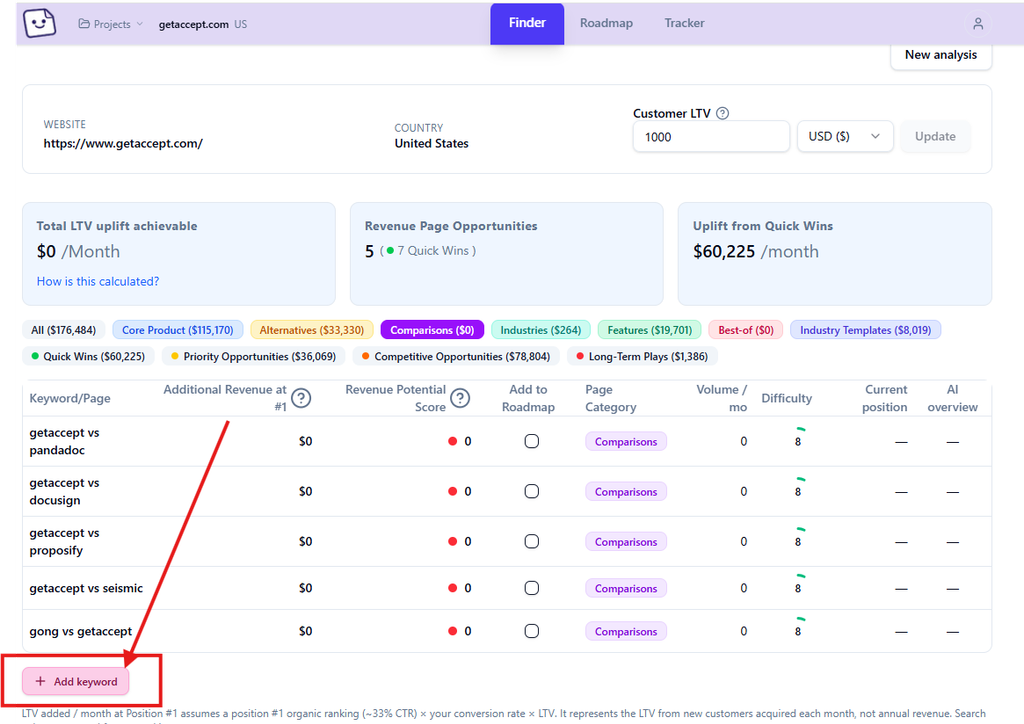
Task: Click the smiley logo icon
Action: coord(39,24)
